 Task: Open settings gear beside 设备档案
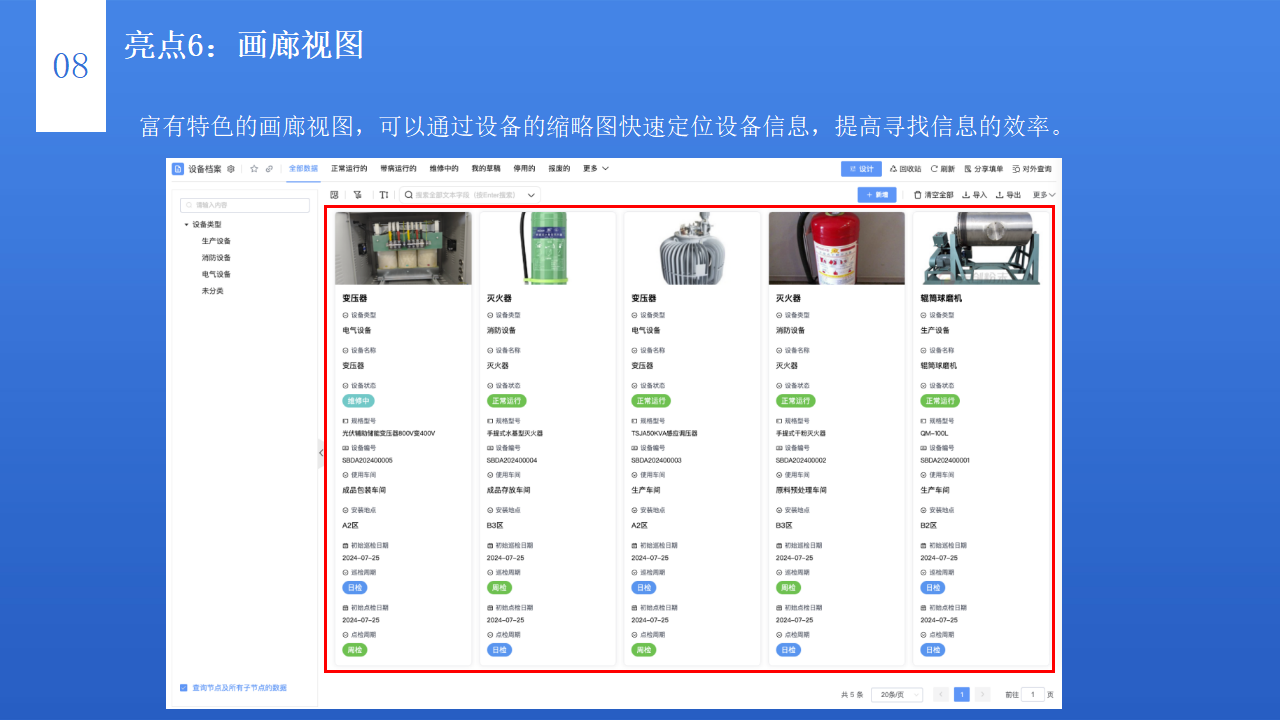coord(229,168)
